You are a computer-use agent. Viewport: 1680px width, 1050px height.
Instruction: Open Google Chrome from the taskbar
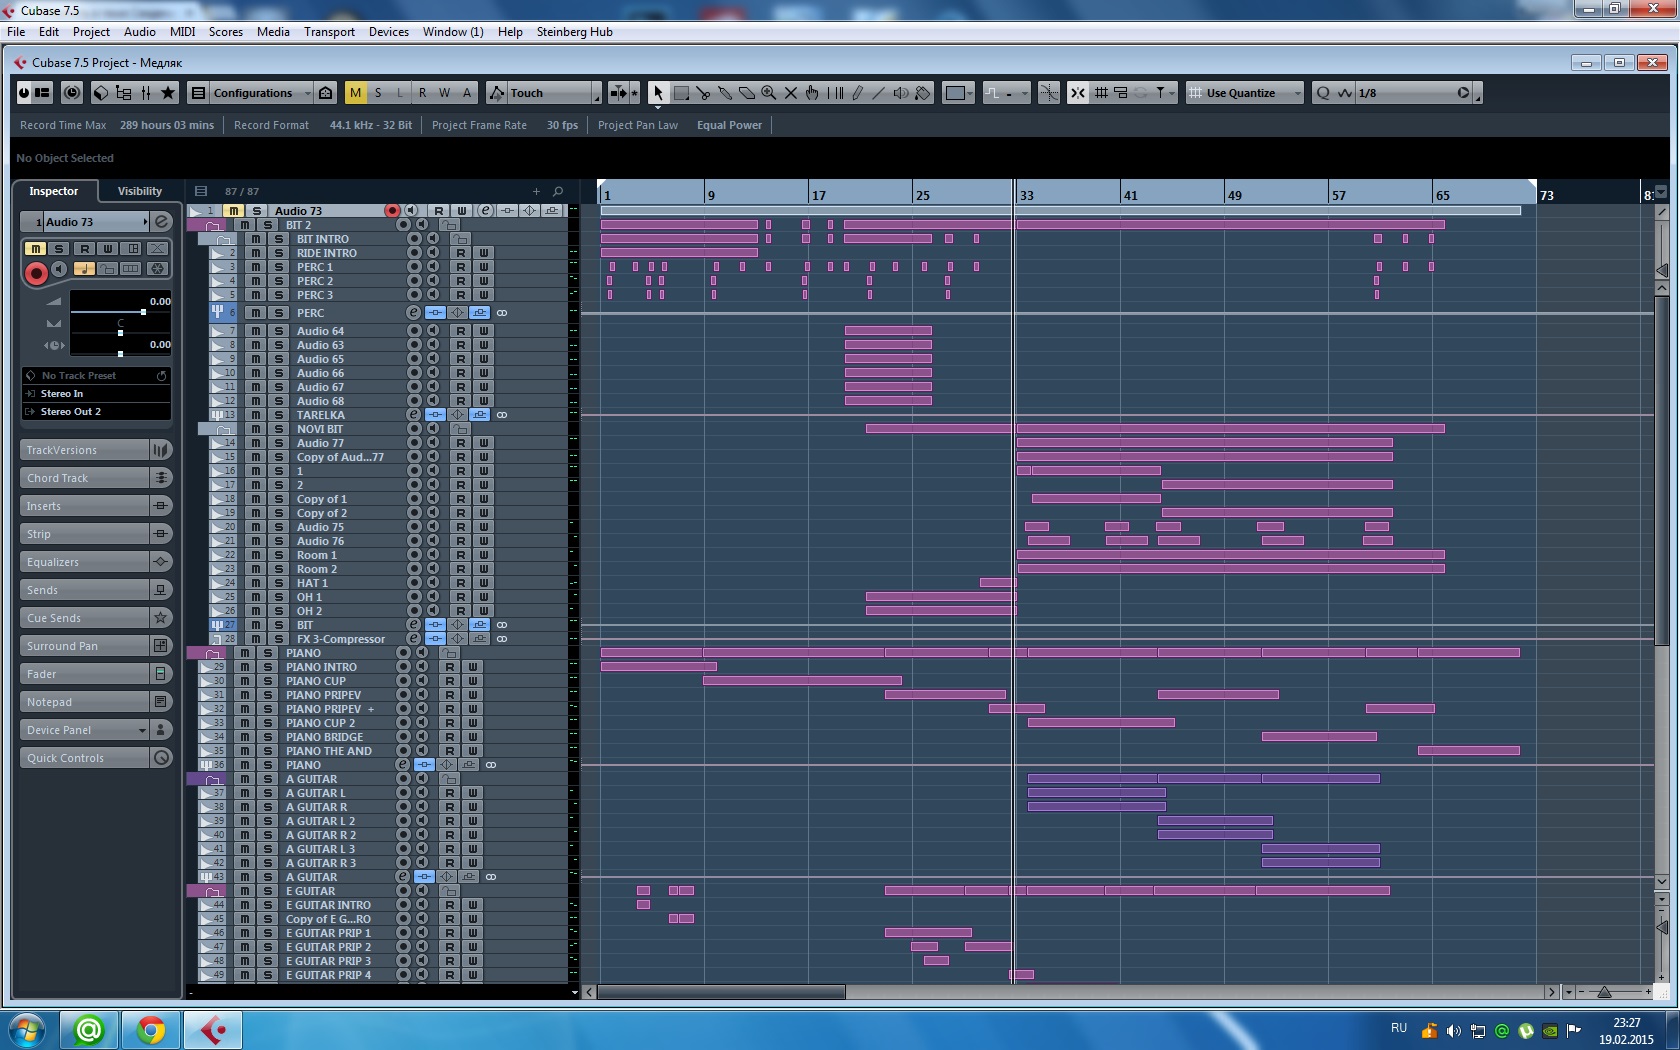pyautogui.click(x=151, y=1029)
